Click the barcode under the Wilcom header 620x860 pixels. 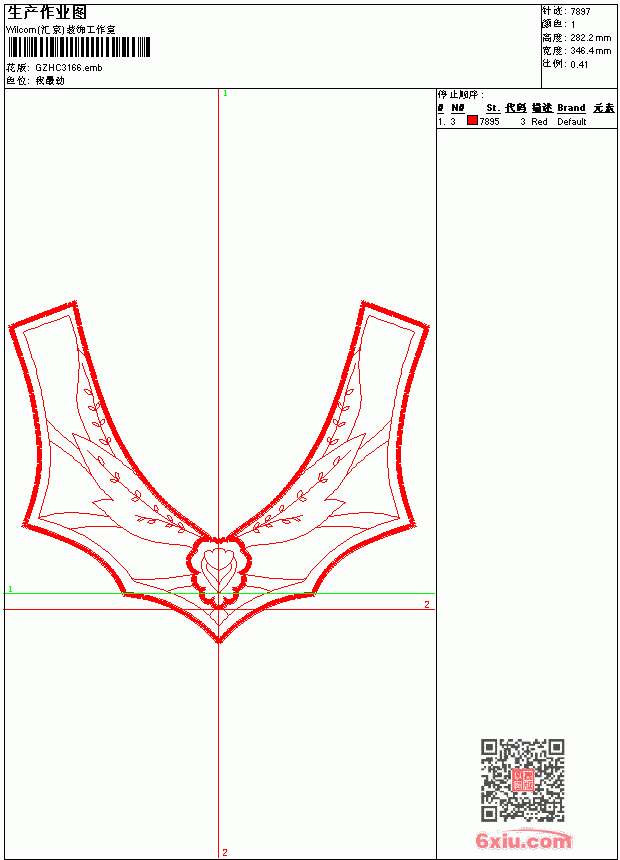point(78,47)
